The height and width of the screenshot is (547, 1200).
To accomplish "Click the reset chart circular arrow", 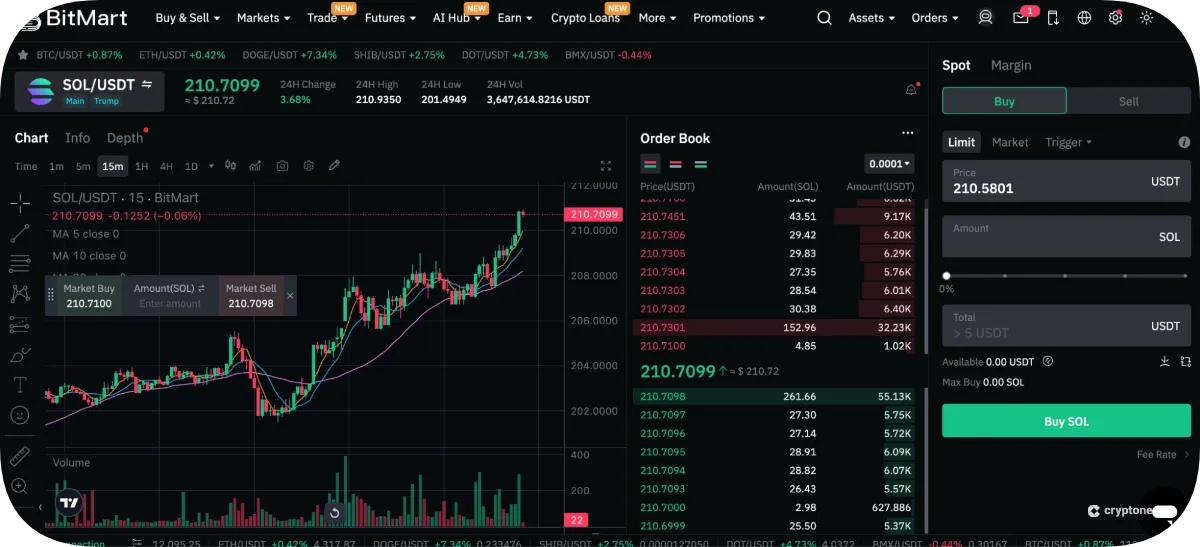I will 335,513.
